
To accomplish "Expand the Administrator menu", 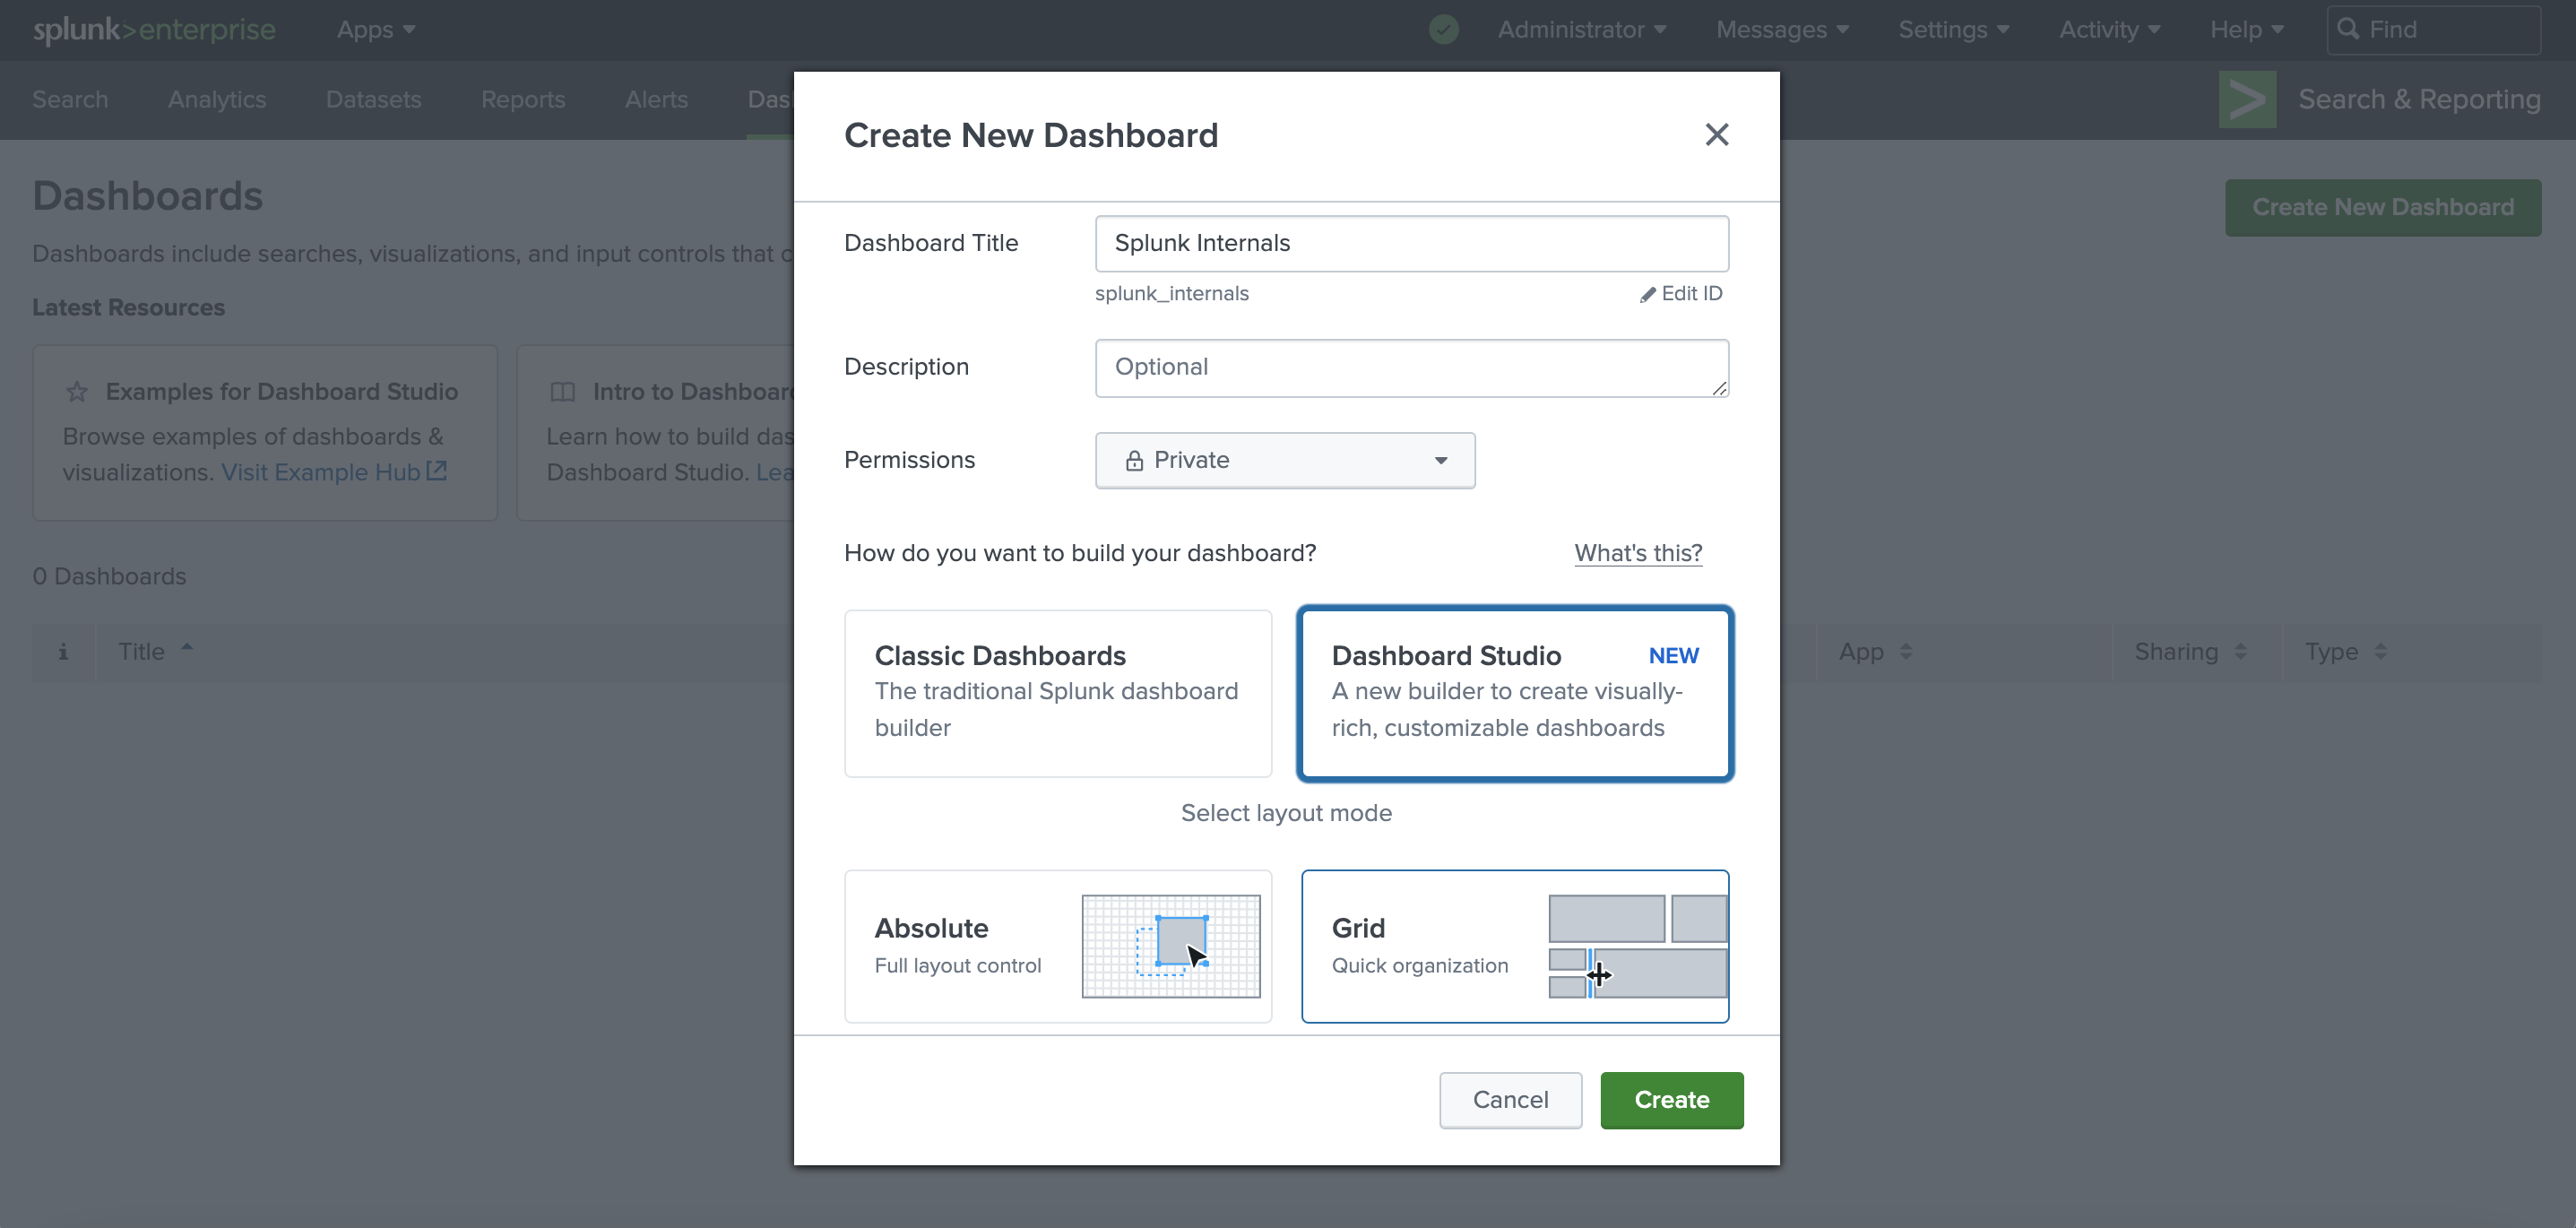I will 1581,30.
